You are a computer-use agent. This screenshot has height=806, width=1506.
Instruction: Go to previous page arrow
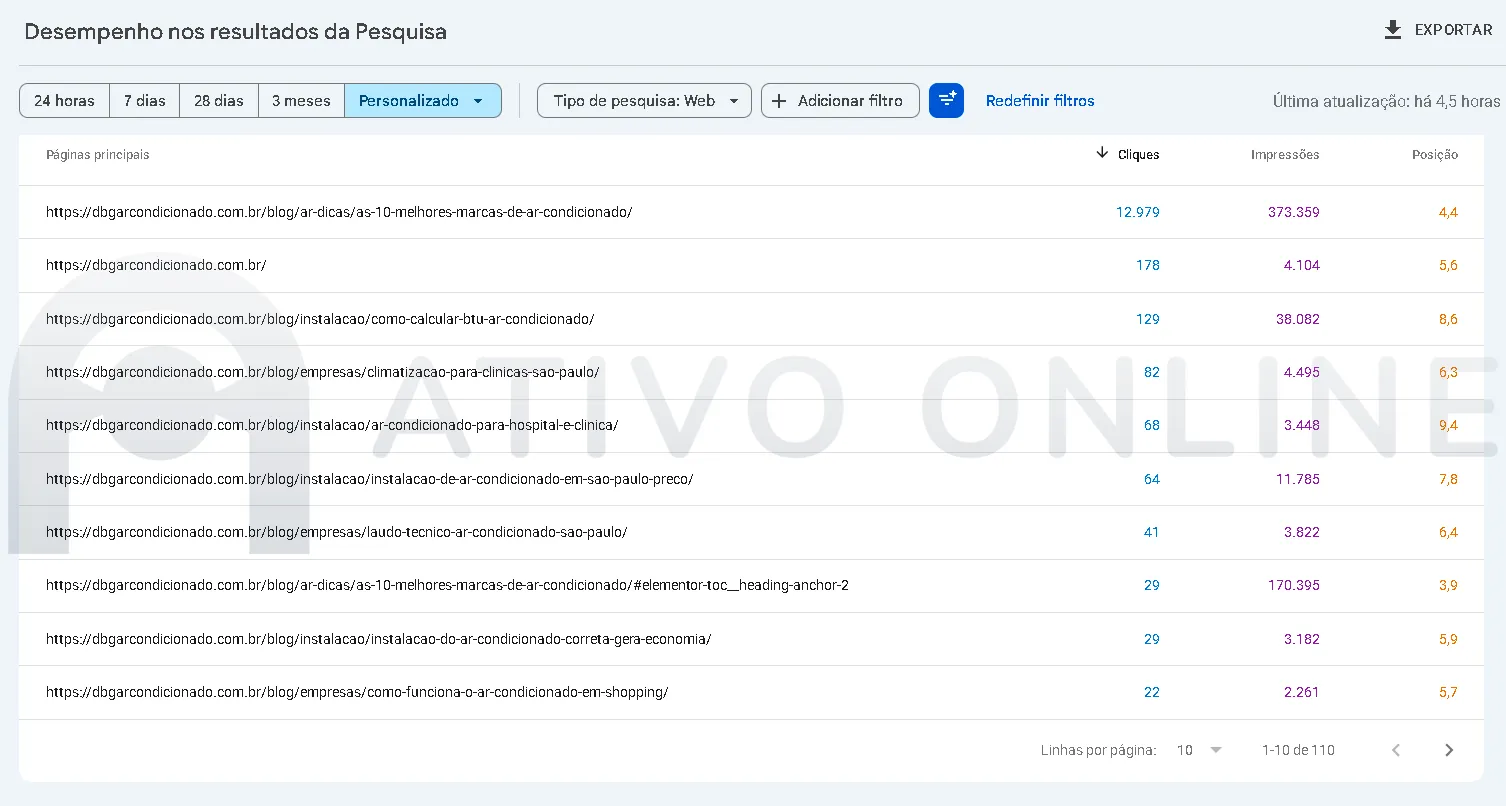click(x=1396, y=750)
